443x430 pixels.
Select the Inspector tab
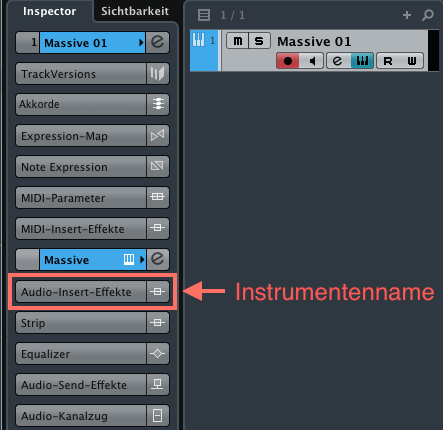point(49,11)
